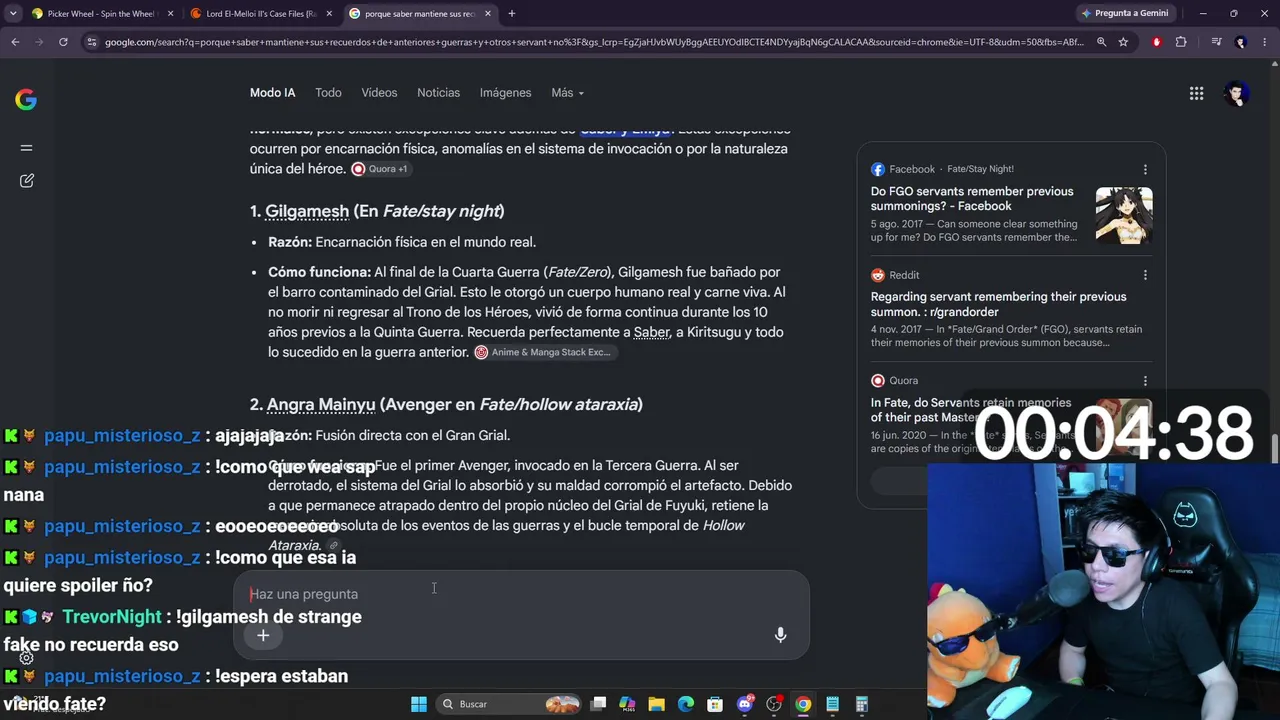Close the Lord El-Melloi browser tab
Viewport: 1280px width, 720px height.
pos(328,14)
